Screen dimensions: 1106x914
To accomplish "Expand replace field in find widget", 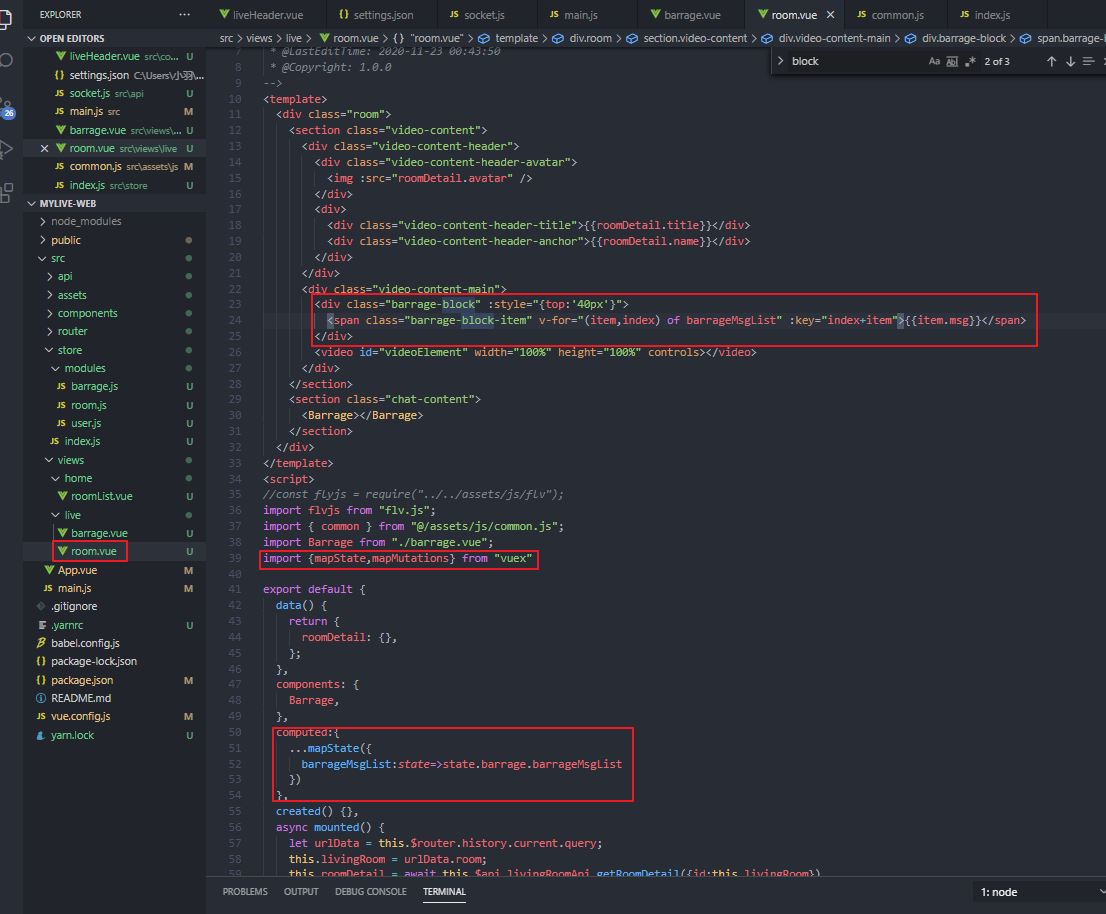I will click(x=780, y=61).
